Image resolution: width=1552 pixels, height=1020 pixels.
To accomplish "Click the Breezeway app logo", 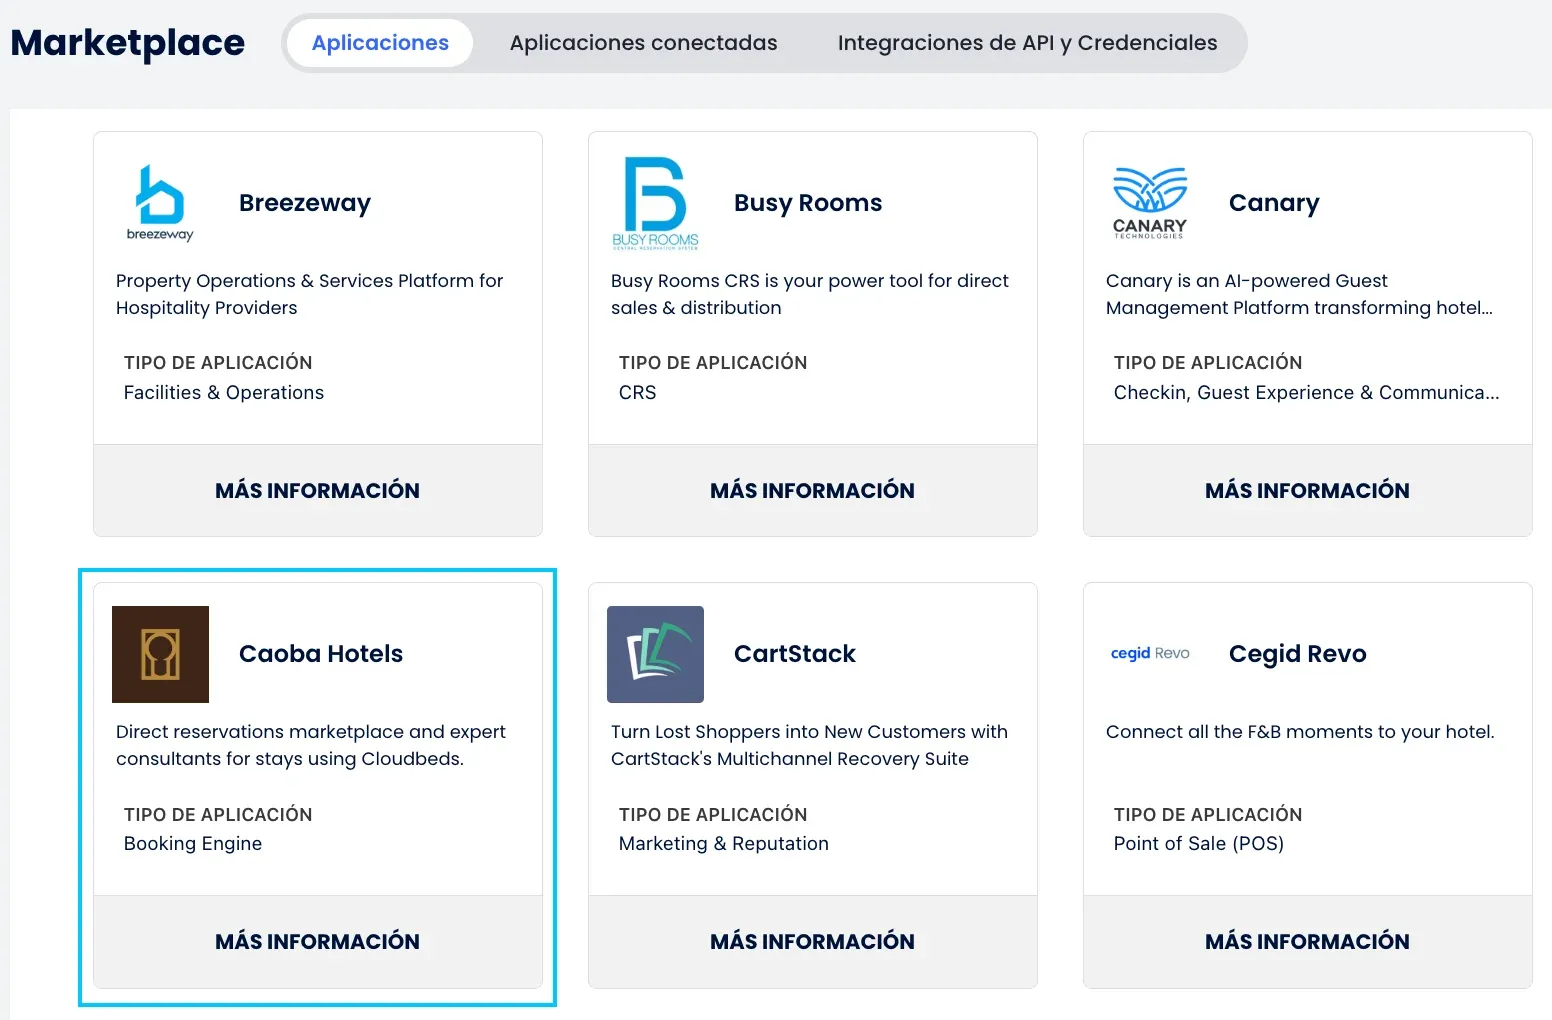I will click(x=160, y=203).
